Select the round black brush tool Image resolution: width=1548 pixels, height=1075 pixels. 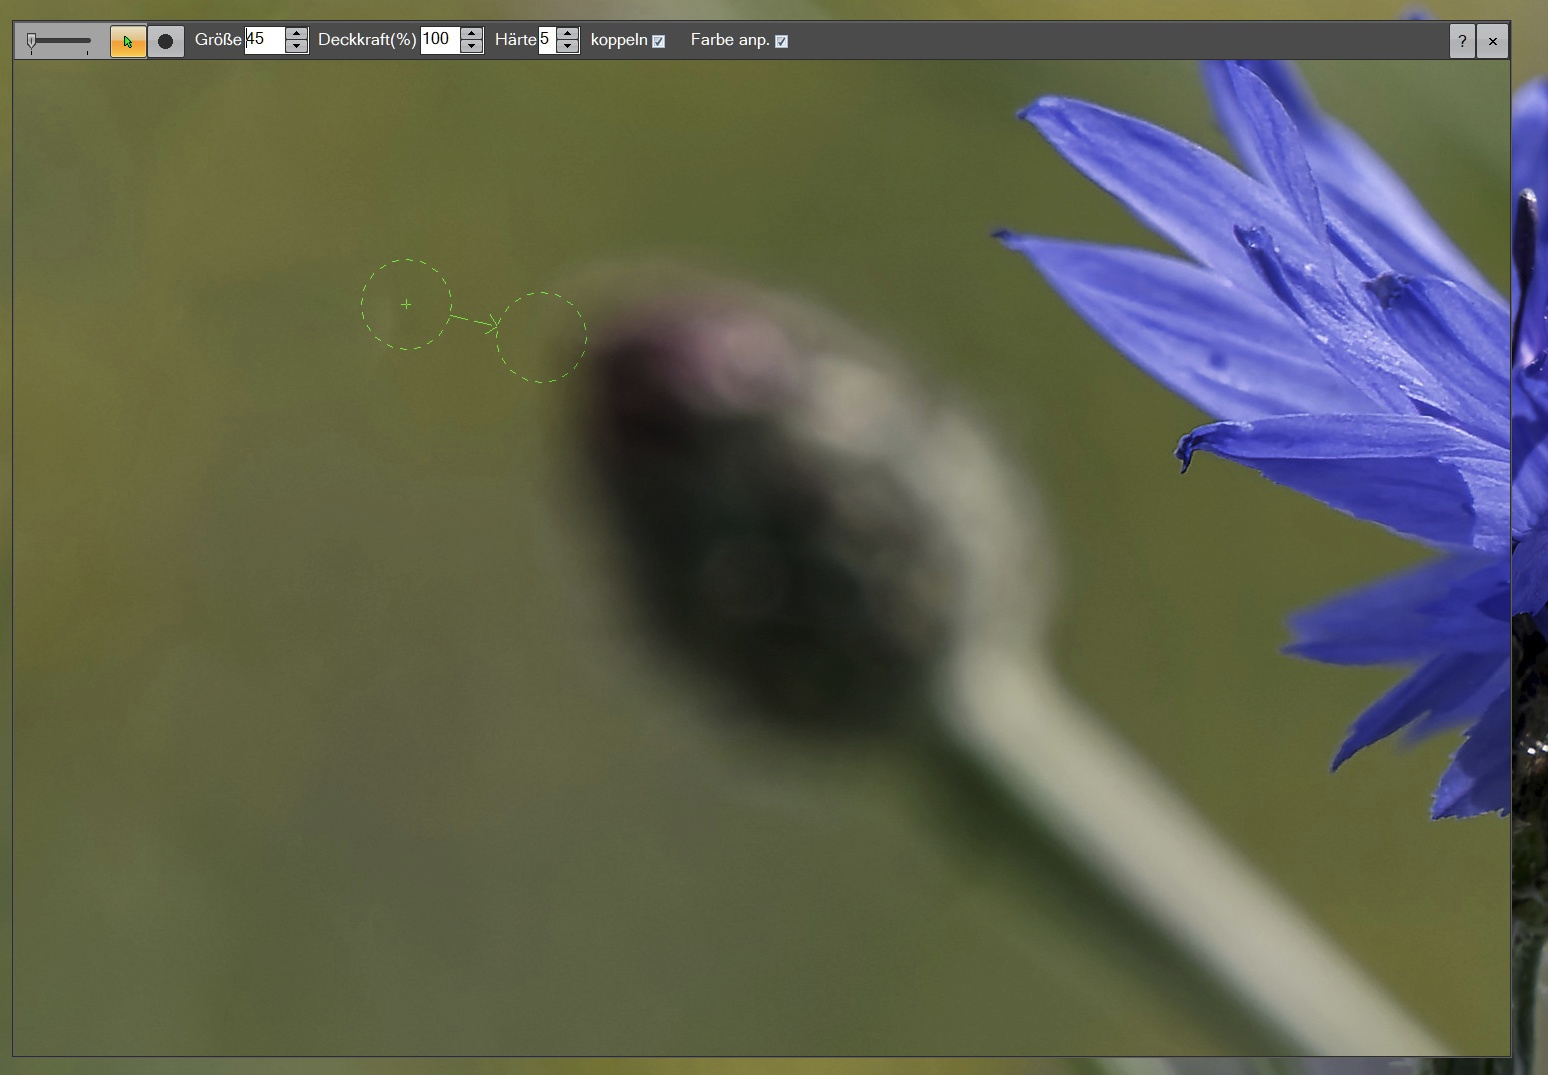coord(166,41)
